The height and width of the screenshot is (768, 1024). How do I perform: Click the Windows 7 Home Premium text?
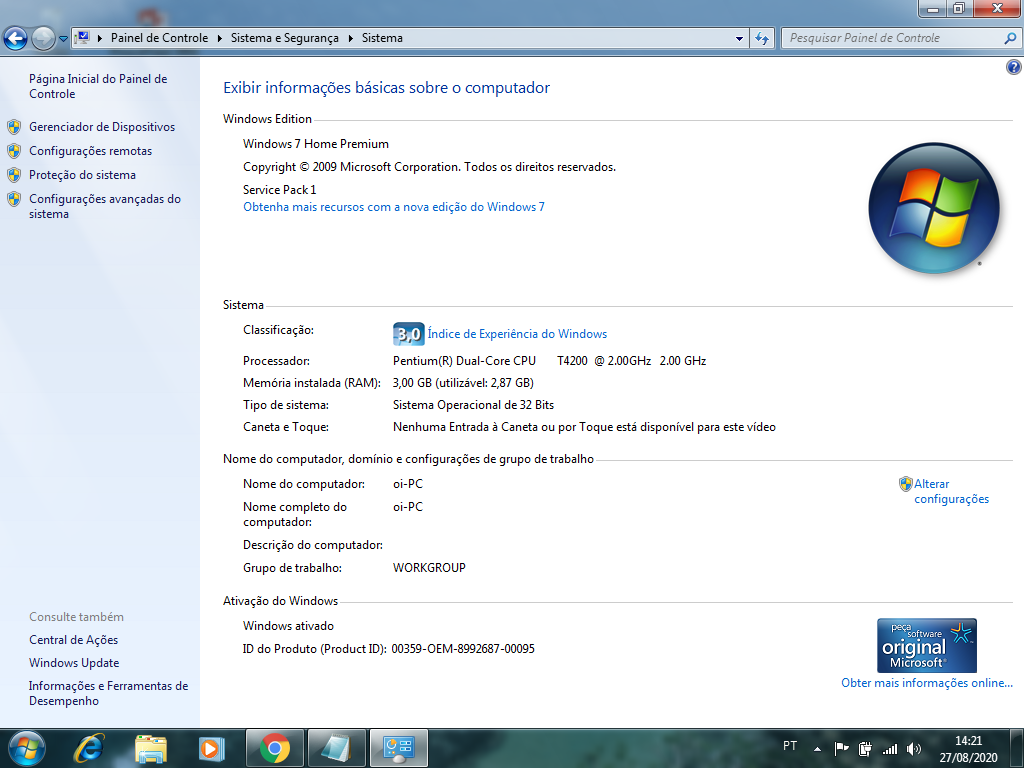tap(316, 144)
